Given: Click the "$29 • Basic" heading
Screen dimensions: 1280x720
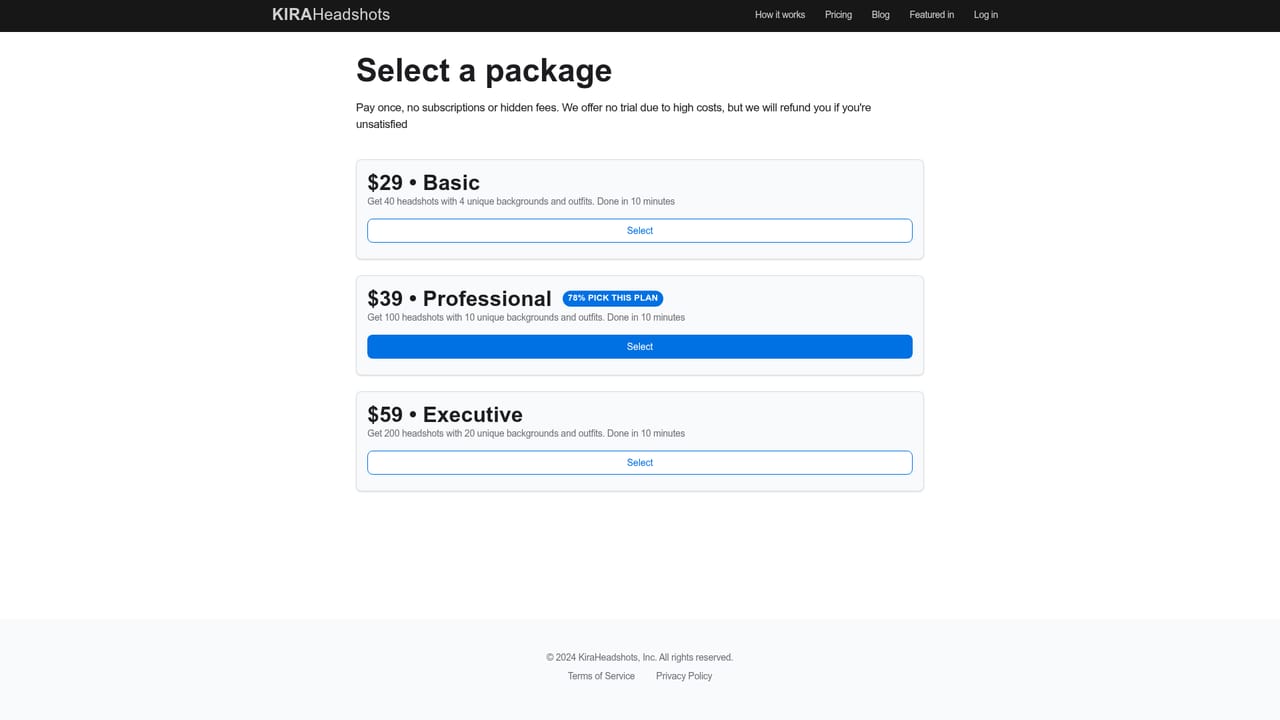Looking at the screenshot, I should tap(424, 182).
